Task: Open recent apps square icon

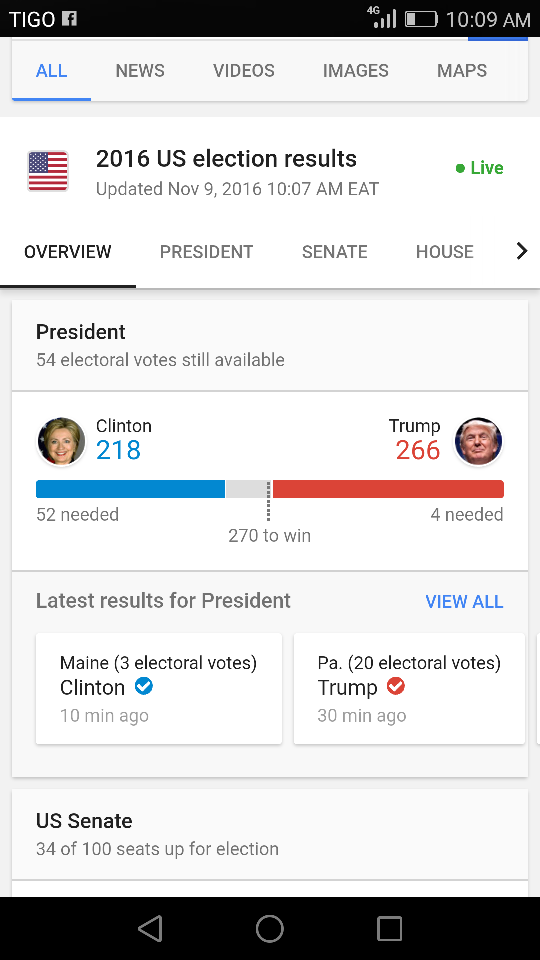Action: (x=389, y=928)
